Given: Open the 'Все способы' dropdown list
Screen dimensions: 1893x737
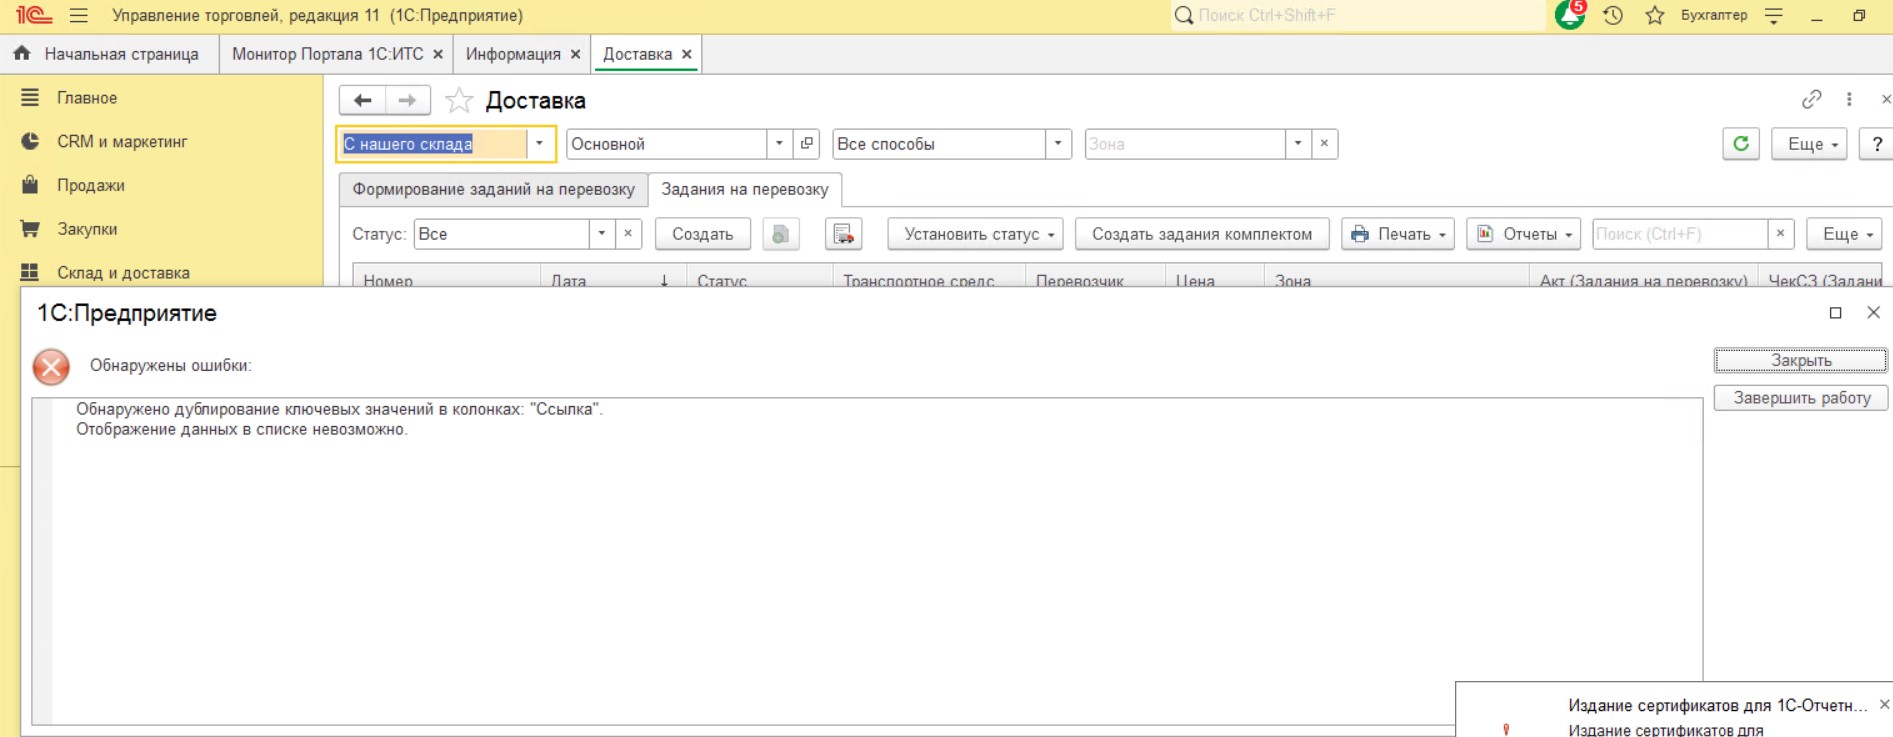Looking at the screenshot, I should pyautogui.click(x=1057, y=144).
